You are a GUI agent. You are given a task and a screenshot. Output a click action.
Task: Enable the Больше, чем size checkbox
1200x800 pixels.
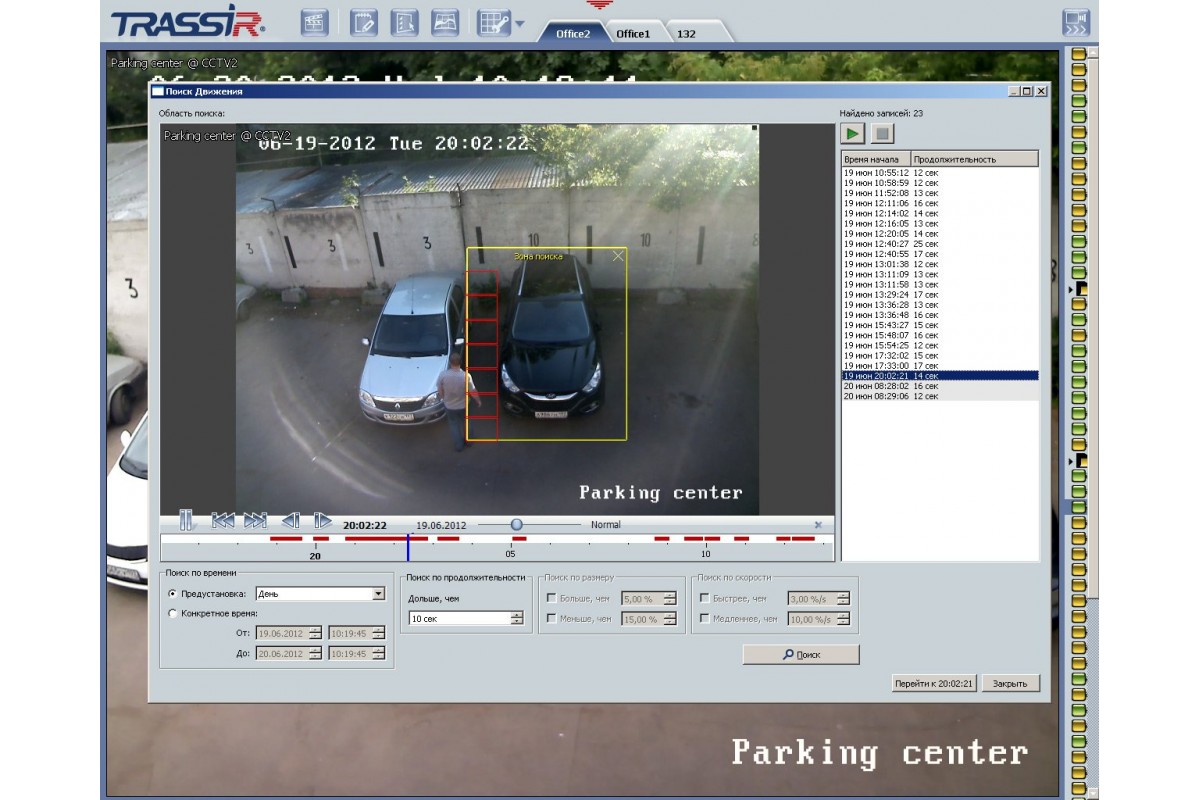[551, 599]
